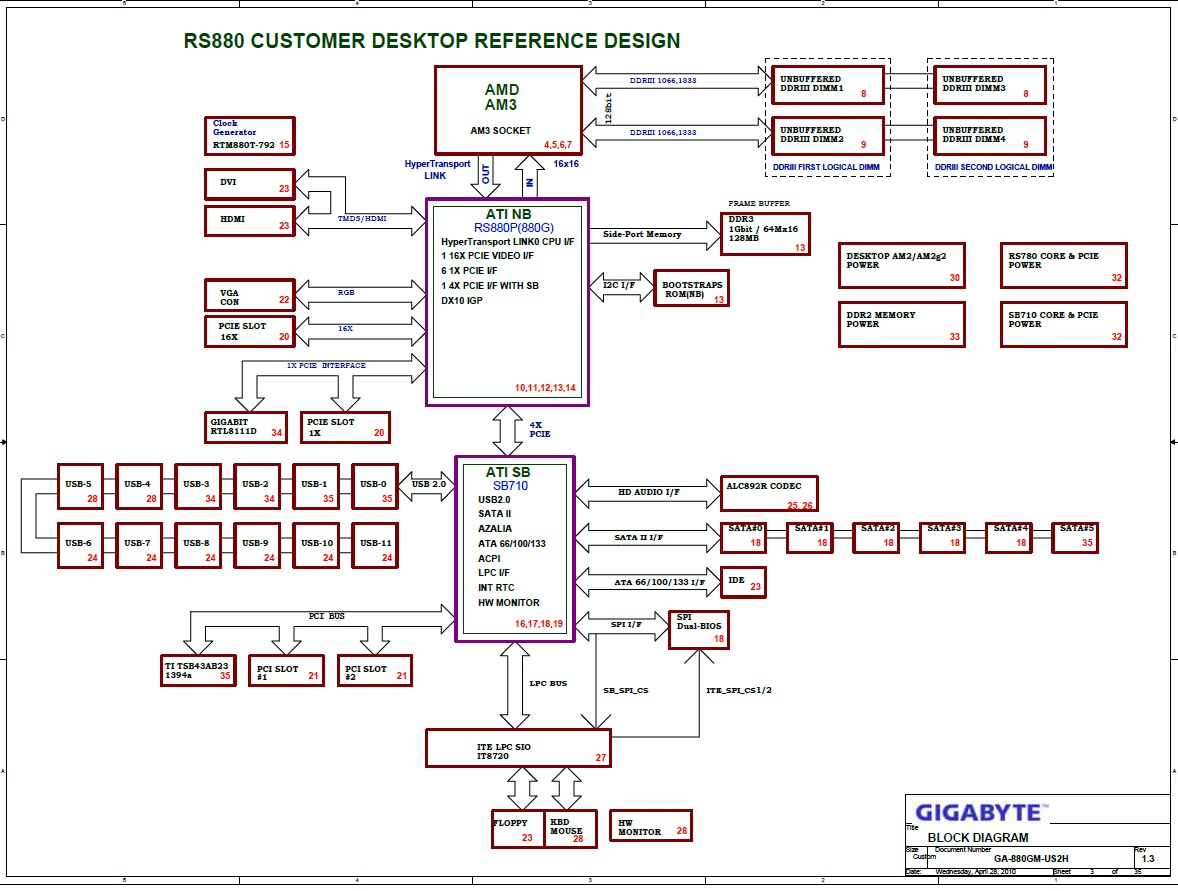Viewport: 1178px width, 891px height.
Task: Click the SATA#2 block
Action: coord(876,538)
